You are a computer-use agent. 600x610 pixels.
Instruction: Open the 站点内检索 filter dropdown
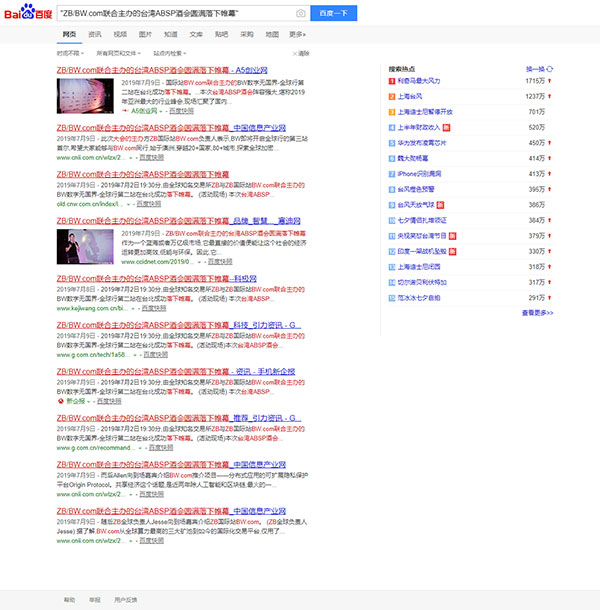[170, 53]
